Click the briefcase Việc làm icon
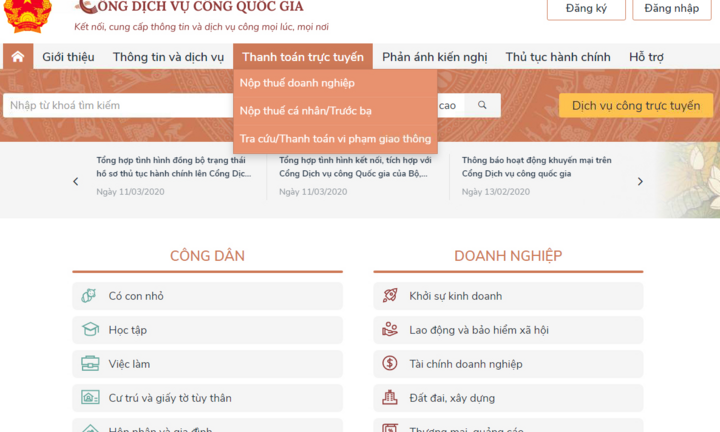This screenshot has height=432, width=720. click(x=90, y=363)
